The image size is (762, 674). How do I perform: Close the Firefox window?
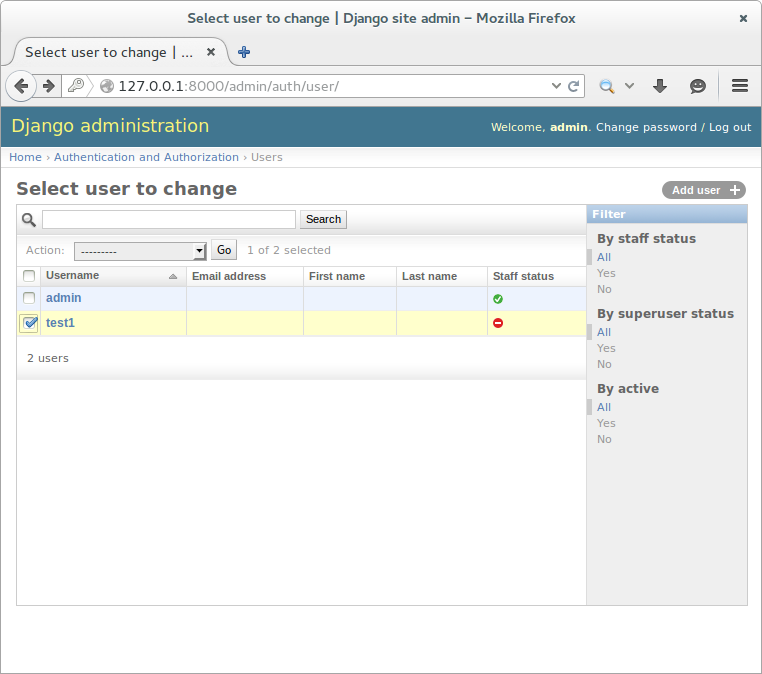point(743,18)
